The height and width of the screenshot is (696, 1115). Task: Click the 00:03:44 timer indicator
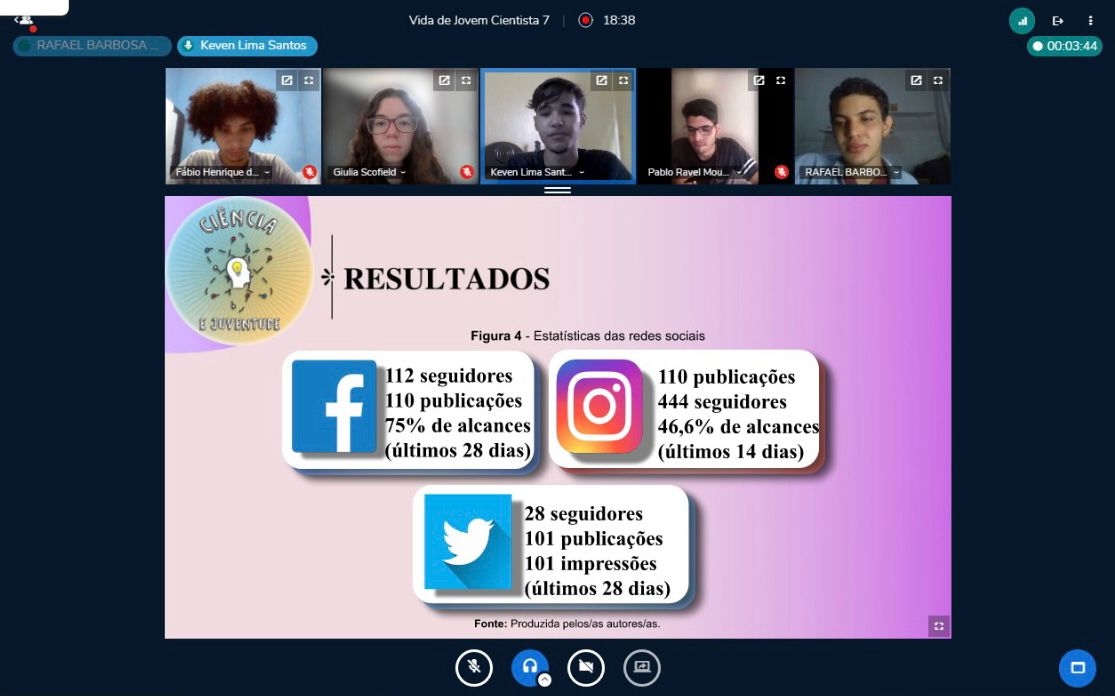[1064, 46]
